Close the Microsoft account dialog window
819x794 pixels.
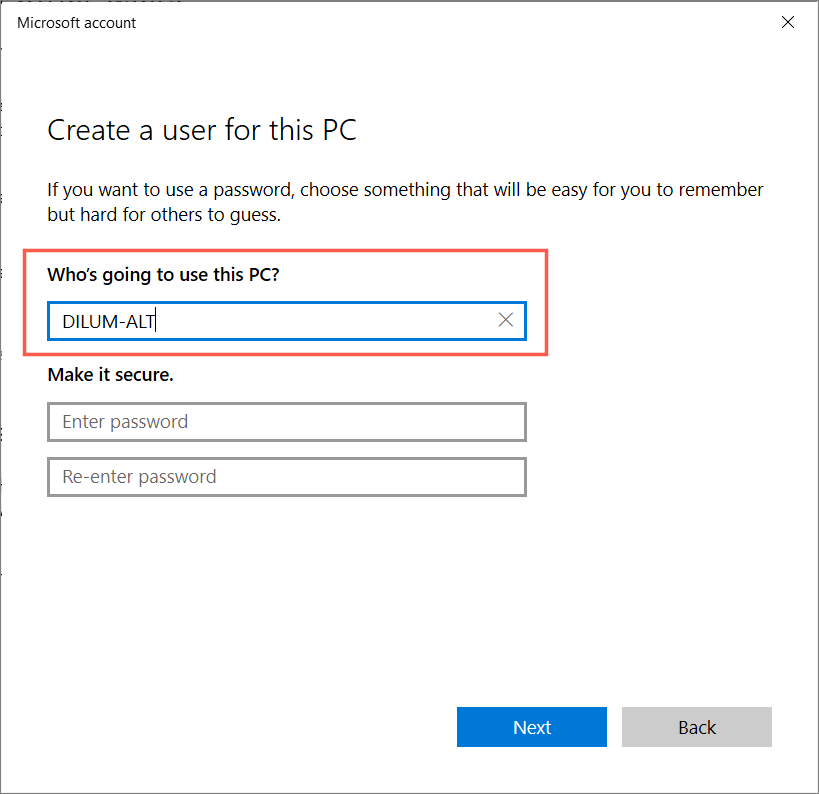point(788,22)
